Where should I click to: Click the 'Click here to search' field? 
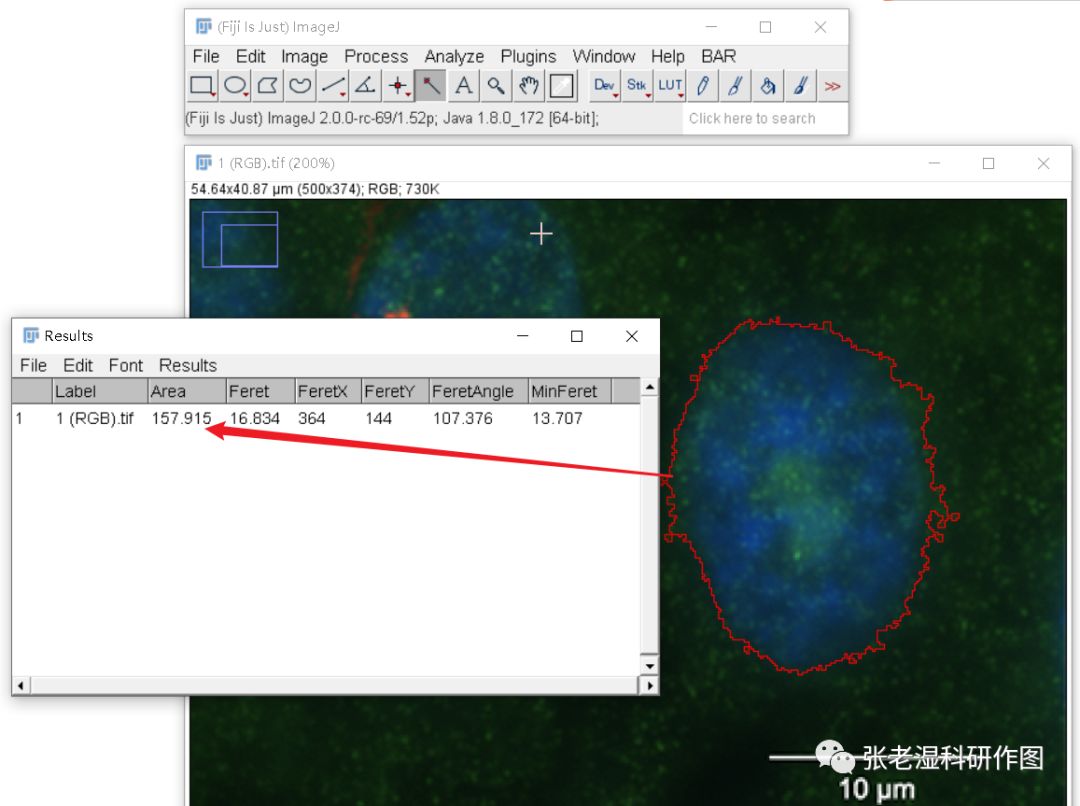tap(765, 118)
